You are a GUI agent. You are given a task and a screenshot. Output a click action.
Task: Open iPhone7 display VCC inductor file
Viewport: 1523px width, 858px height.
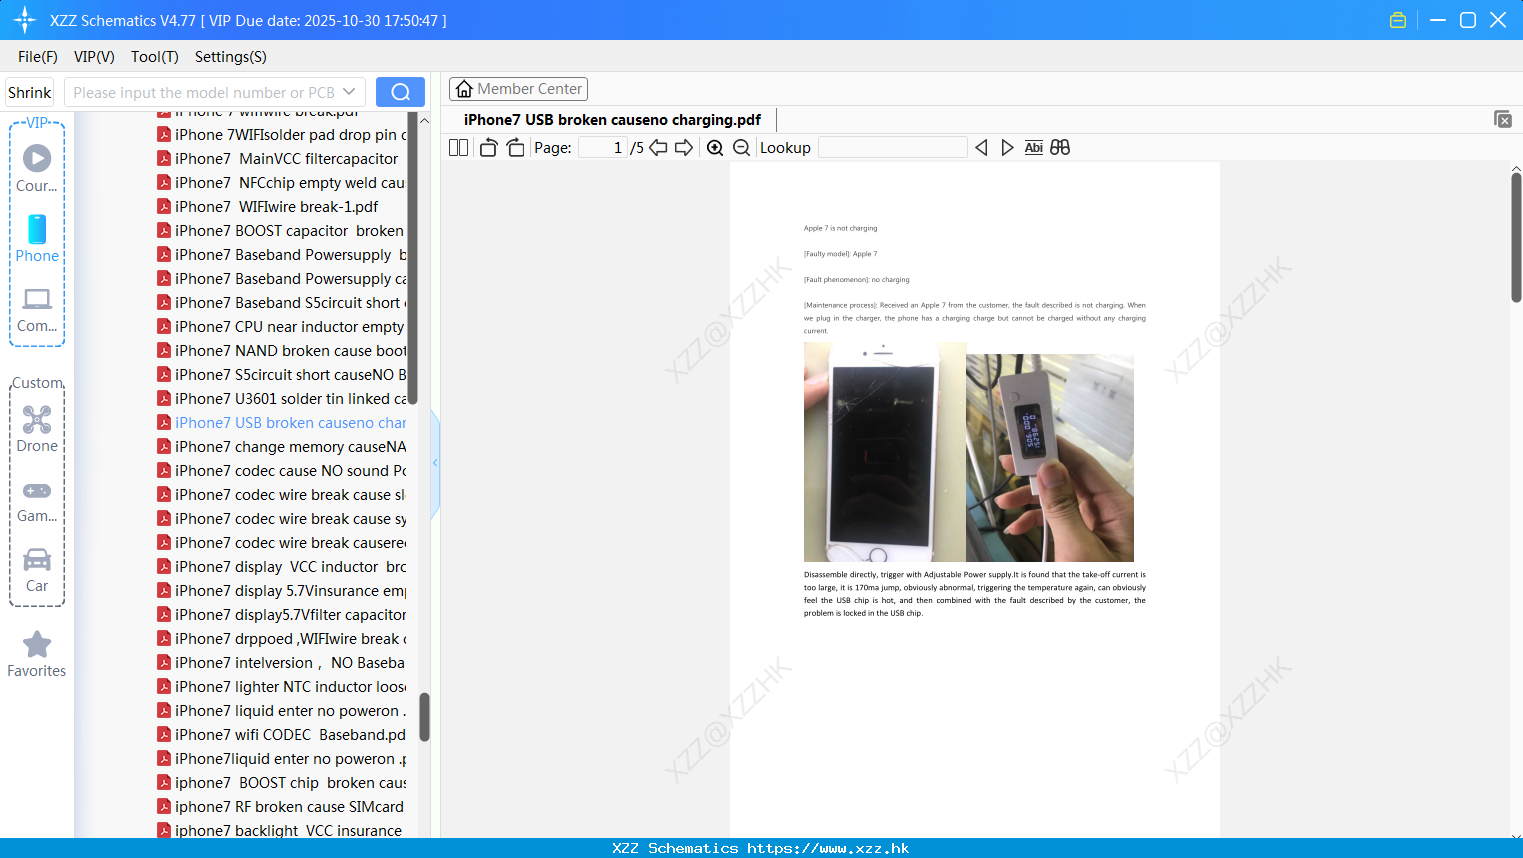tap(281, 566)
